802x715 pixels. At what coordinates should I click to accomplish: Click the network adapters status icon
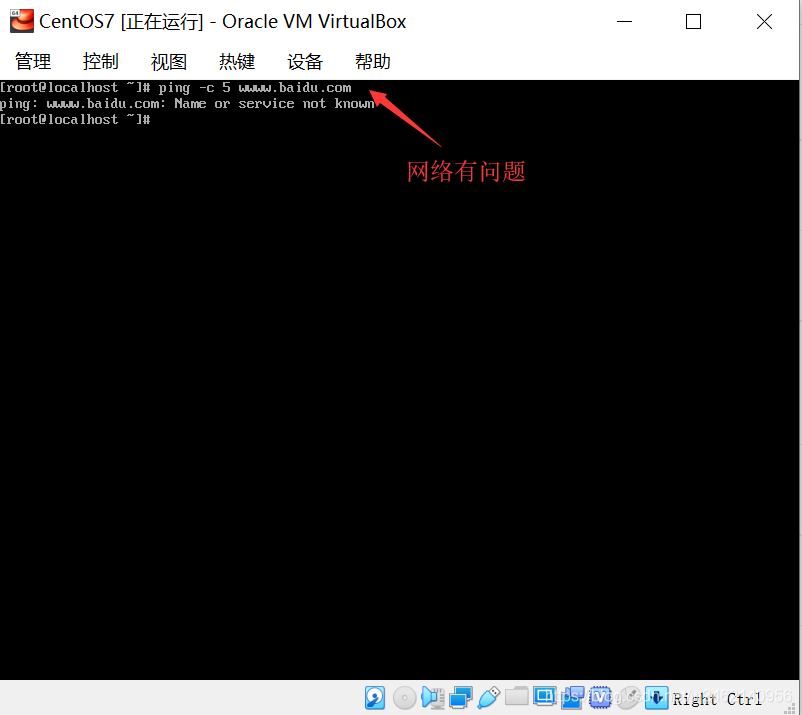(460, 698)
